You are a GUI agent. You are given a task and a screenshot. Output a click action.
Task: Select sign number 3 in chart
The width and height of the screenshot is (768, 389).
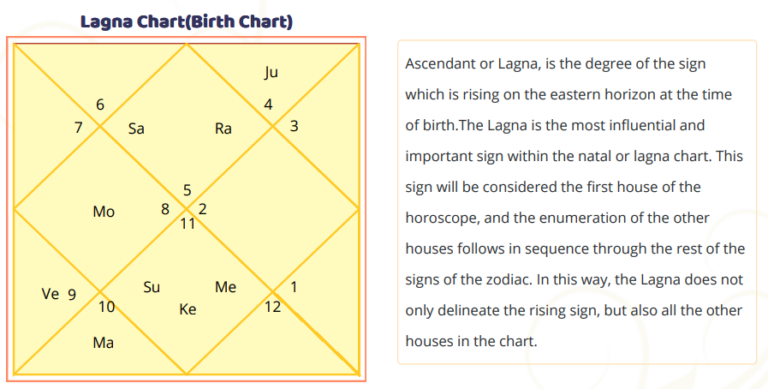[294, 126]
